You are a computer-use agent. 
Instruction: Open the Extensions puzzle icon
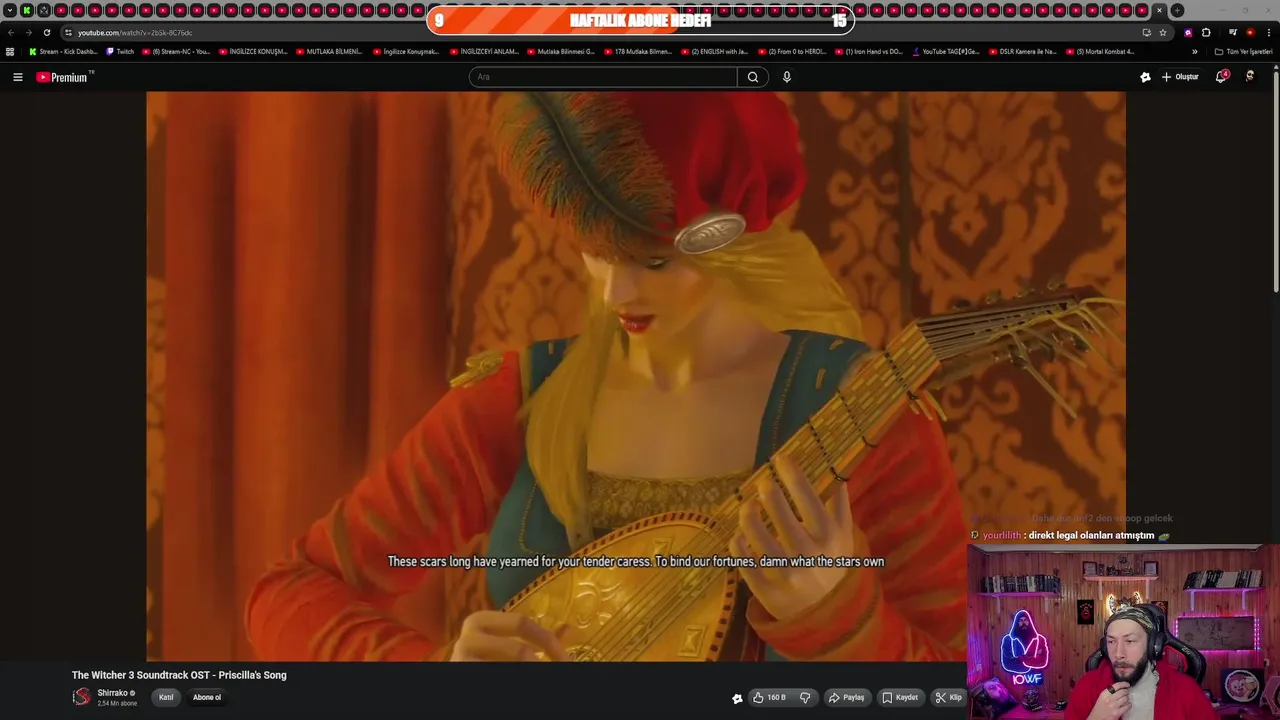click(x=1206, y=32)
